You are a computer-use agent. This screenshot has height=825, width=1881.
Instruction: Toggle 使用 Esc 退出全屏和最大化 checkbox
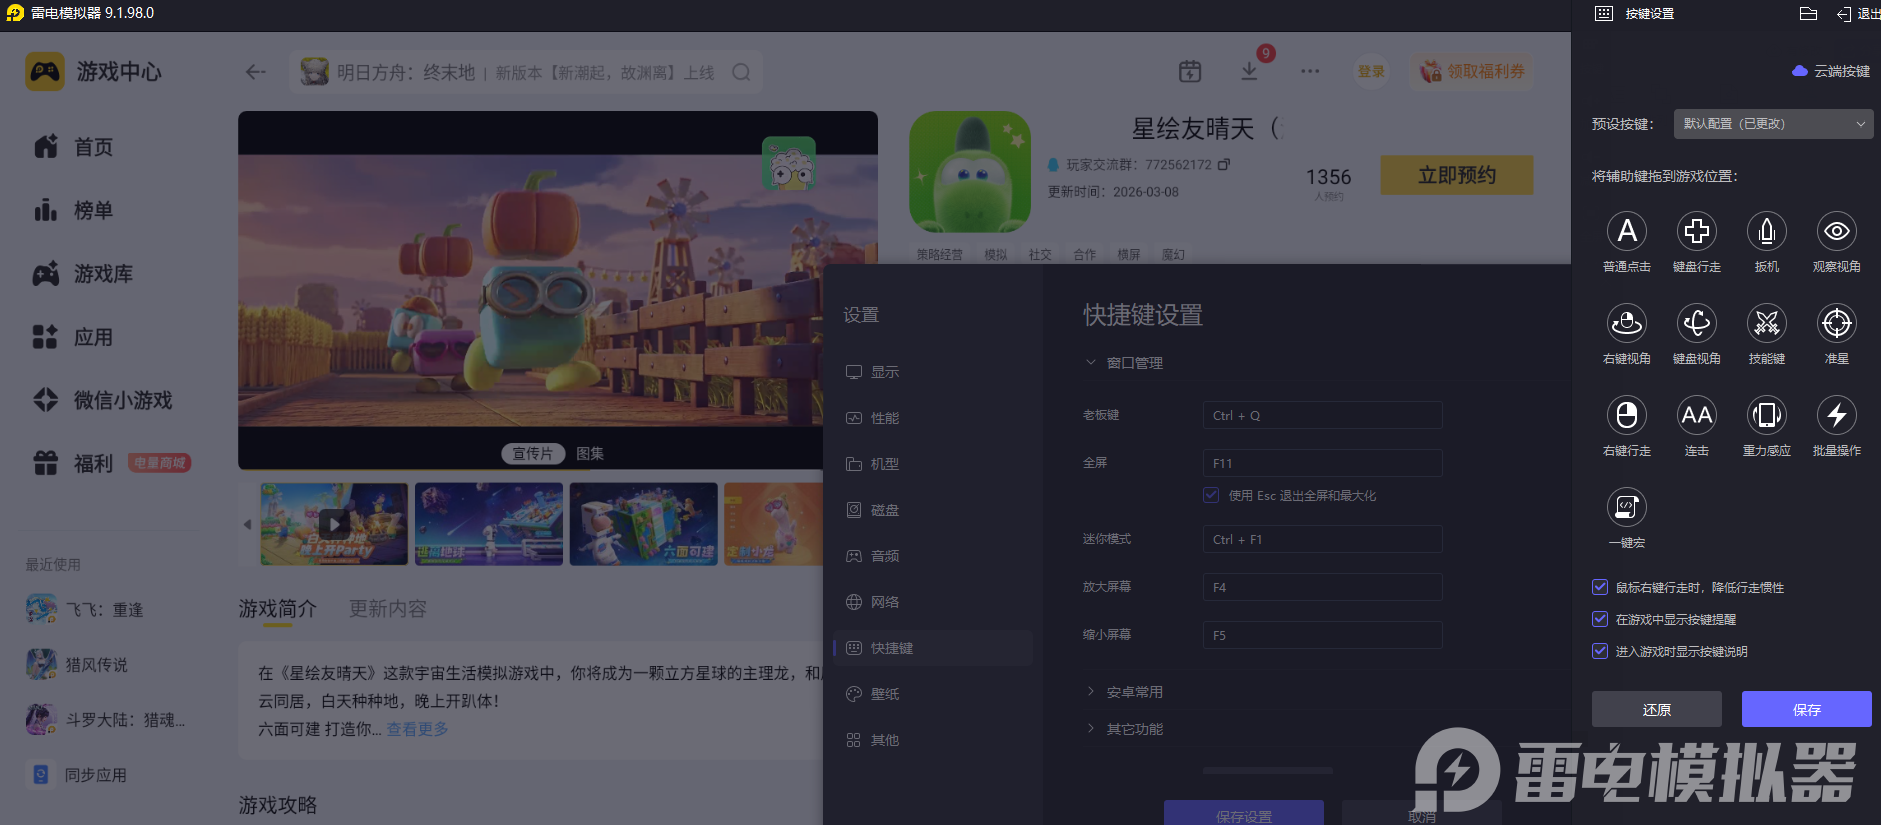point(1211,495)
